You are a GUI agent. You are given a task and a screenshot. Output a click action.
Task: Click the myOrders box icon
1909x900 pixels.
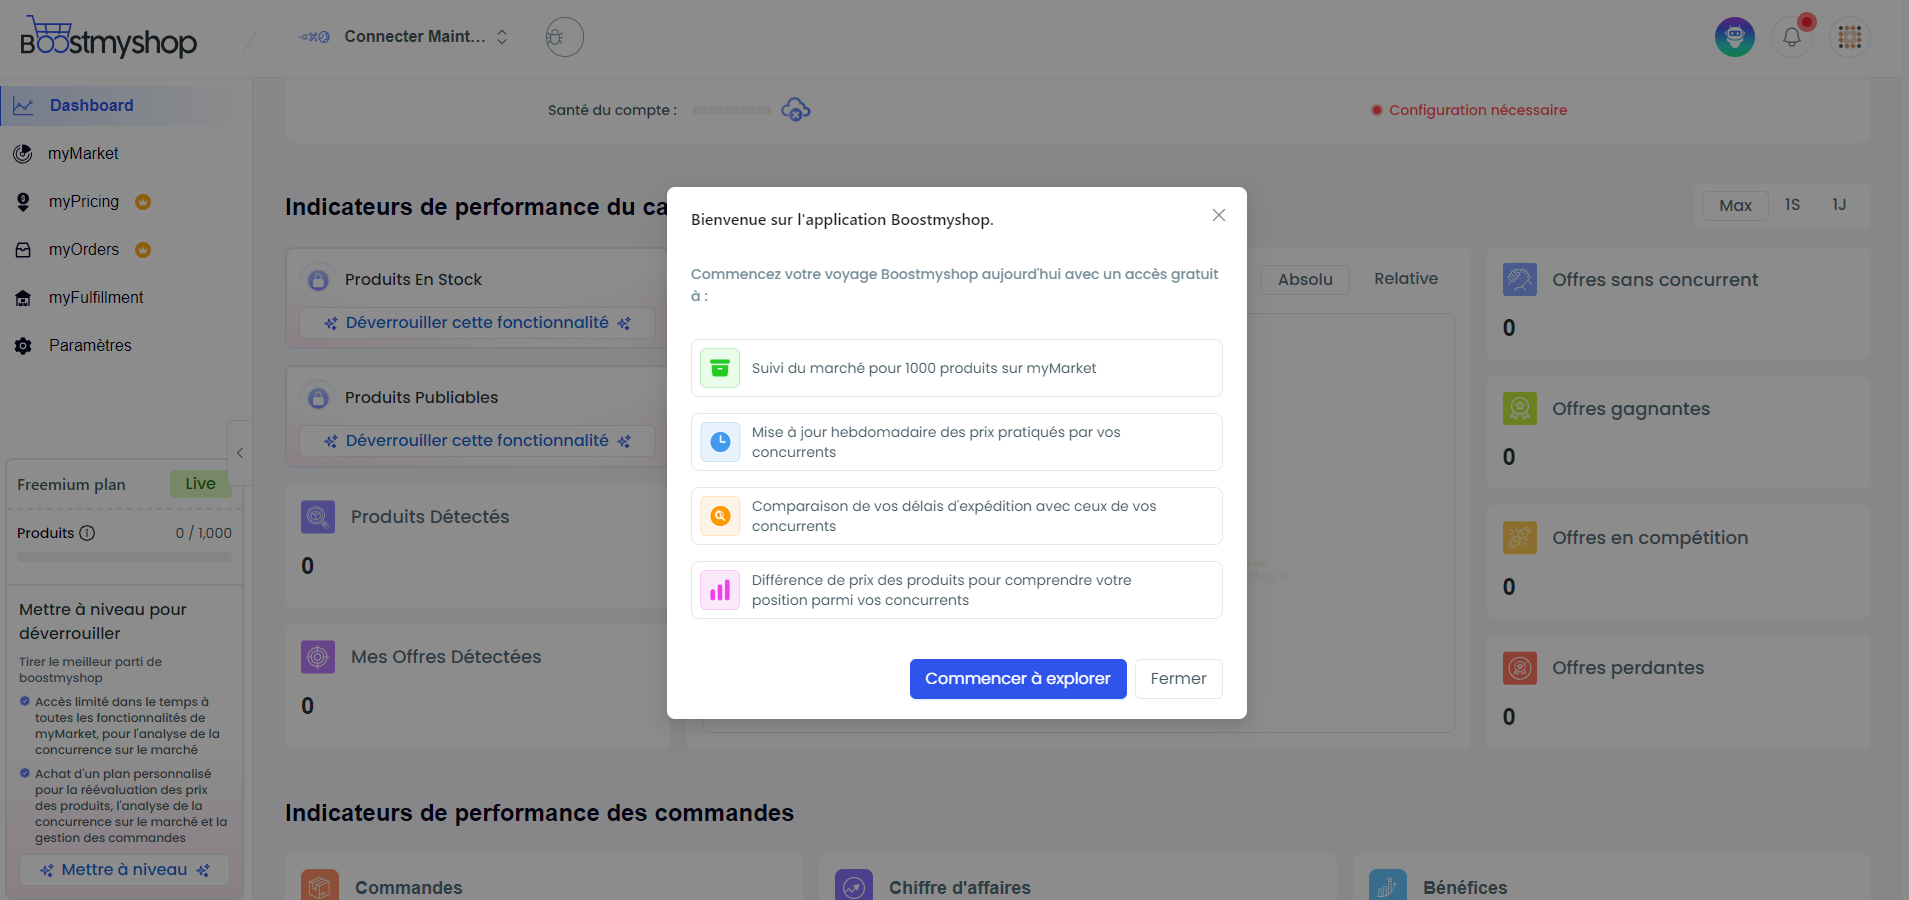pos(23,250)
